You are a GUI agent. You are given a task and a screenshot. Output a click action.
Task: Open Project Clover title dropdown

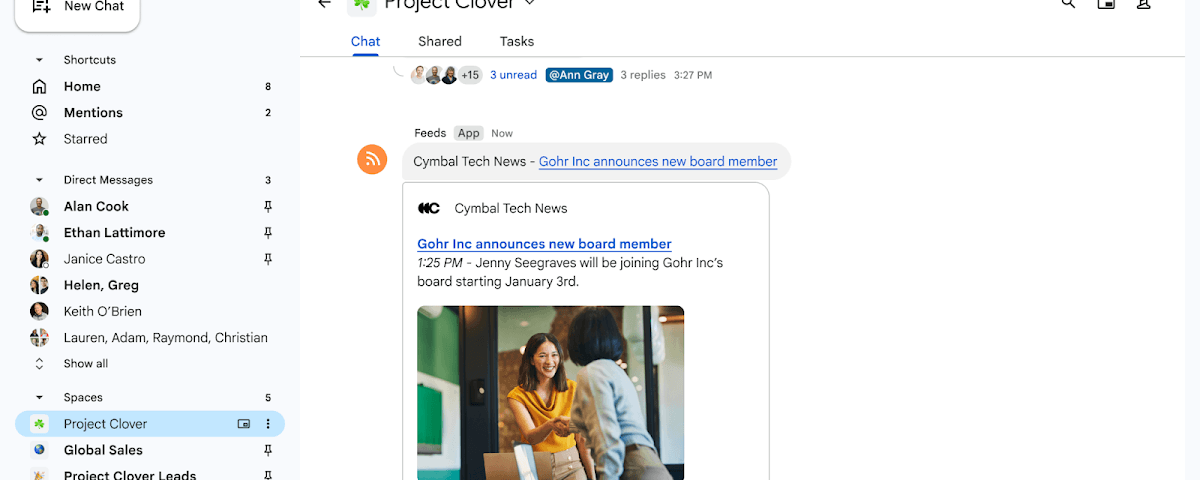[x=530, y=4]
